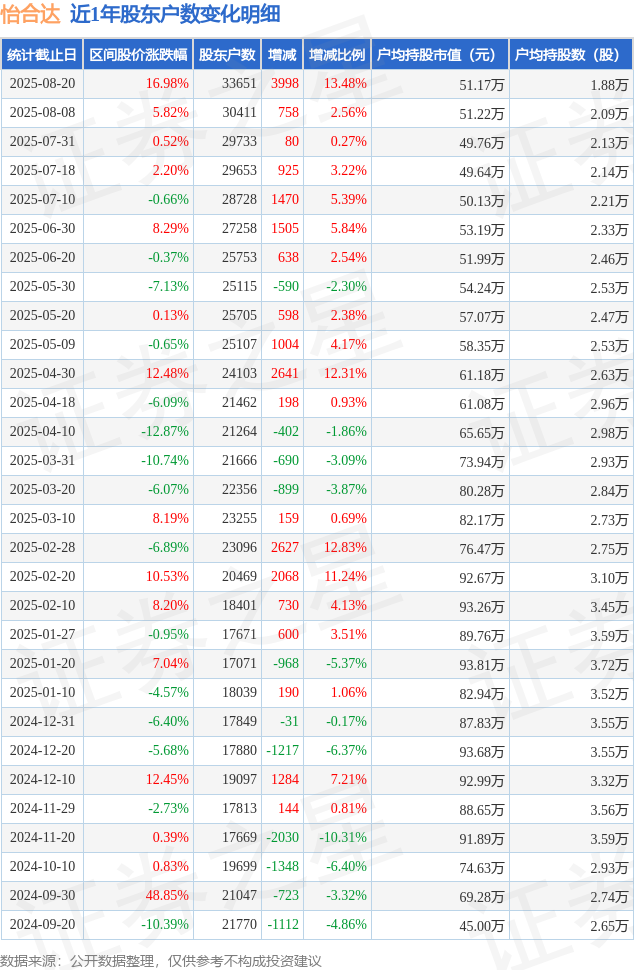Click the 2025-04-30 row date
The height and width of the screenshot is (970, 634).
point(42,374)
